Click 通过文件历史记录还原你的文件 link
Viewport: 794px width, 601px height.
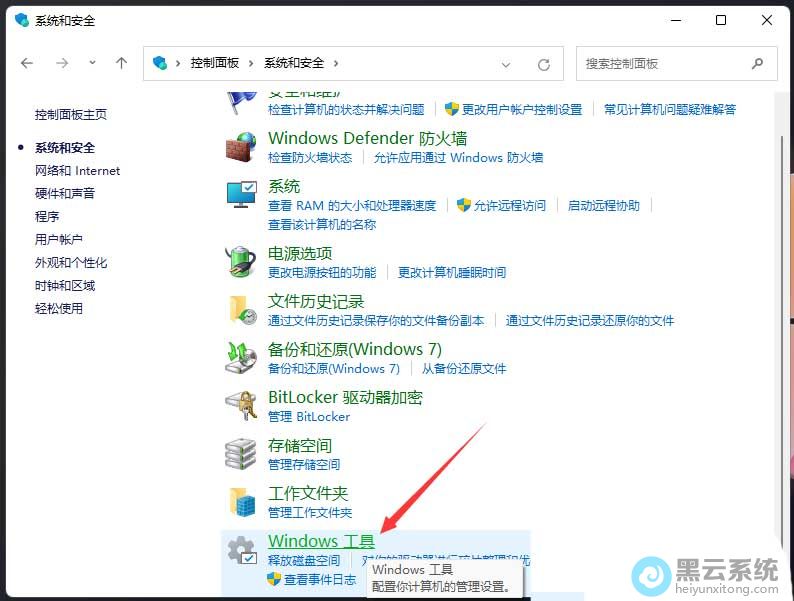pos(590,320)
